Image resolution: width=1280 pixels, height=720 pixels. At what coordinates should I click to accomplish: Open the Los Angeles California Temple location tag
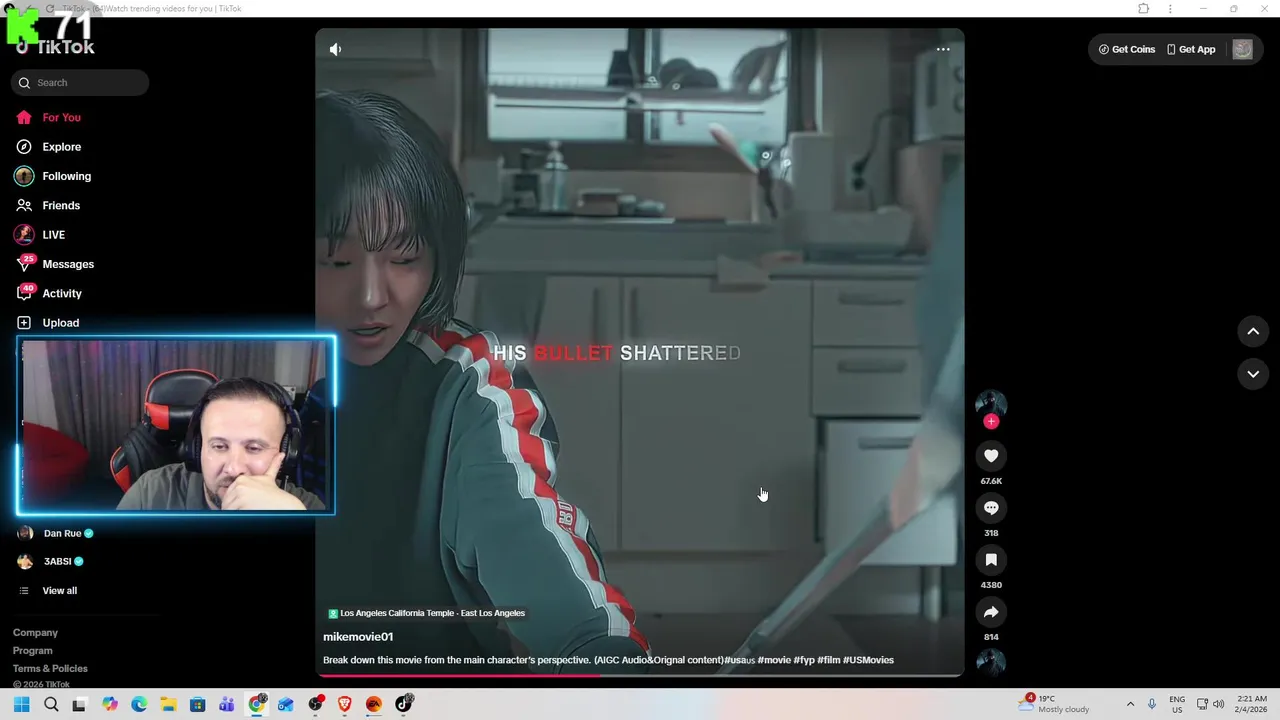426,613
